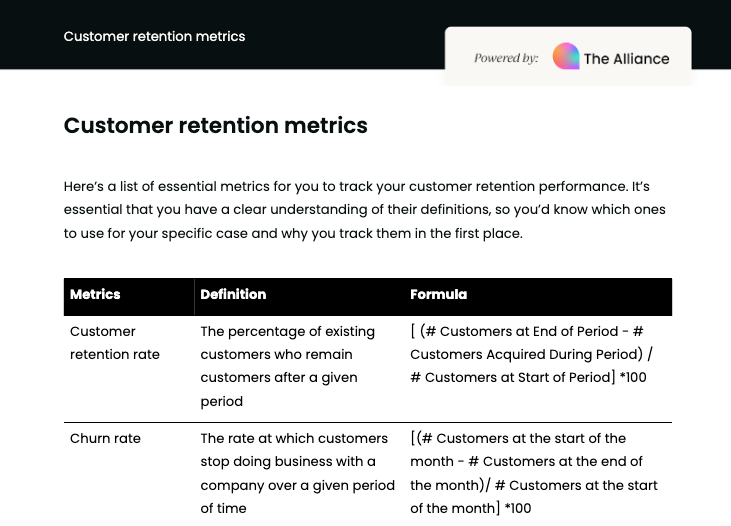731x526 pixels.
Task: Click the retention rate definition text
Action: pos(288,366)
